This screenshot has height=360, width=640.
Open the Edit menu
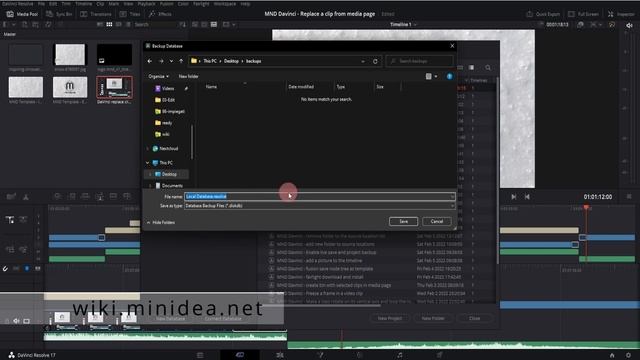tap(53, 3)
